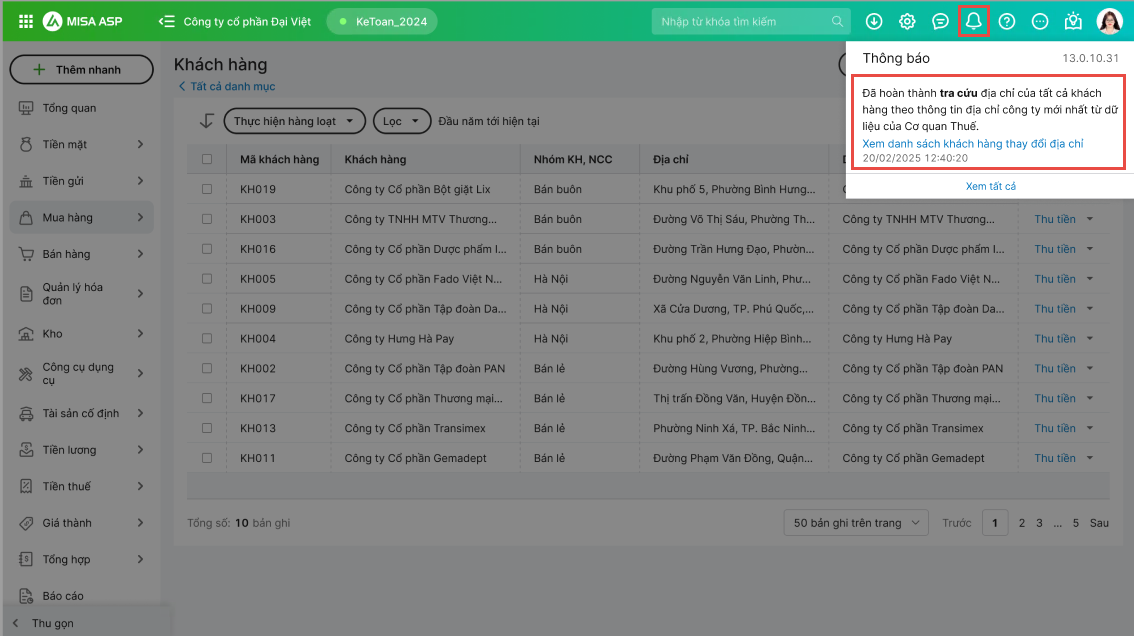Click the Tiền lương payroll icon
This screenshot has height=636, width=1134.
26,450
